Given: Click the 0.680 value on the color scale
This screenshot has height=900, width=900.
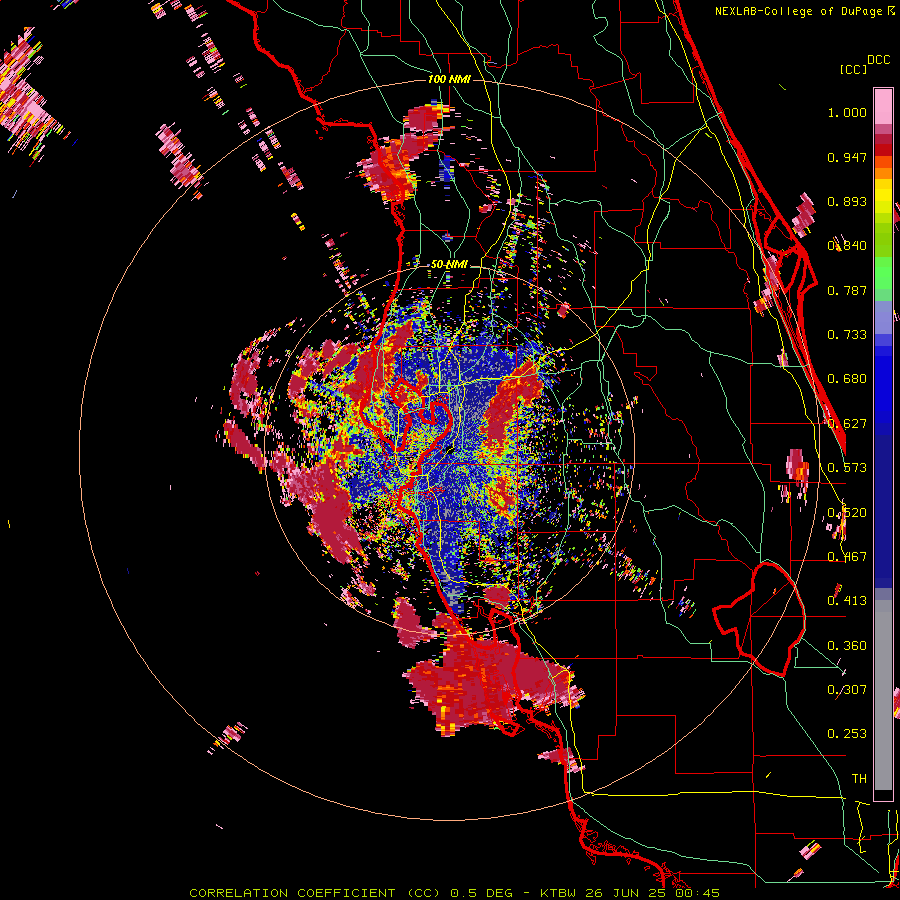Looking at the screenshot, I should pyautogui.click(x=847, y=379).
